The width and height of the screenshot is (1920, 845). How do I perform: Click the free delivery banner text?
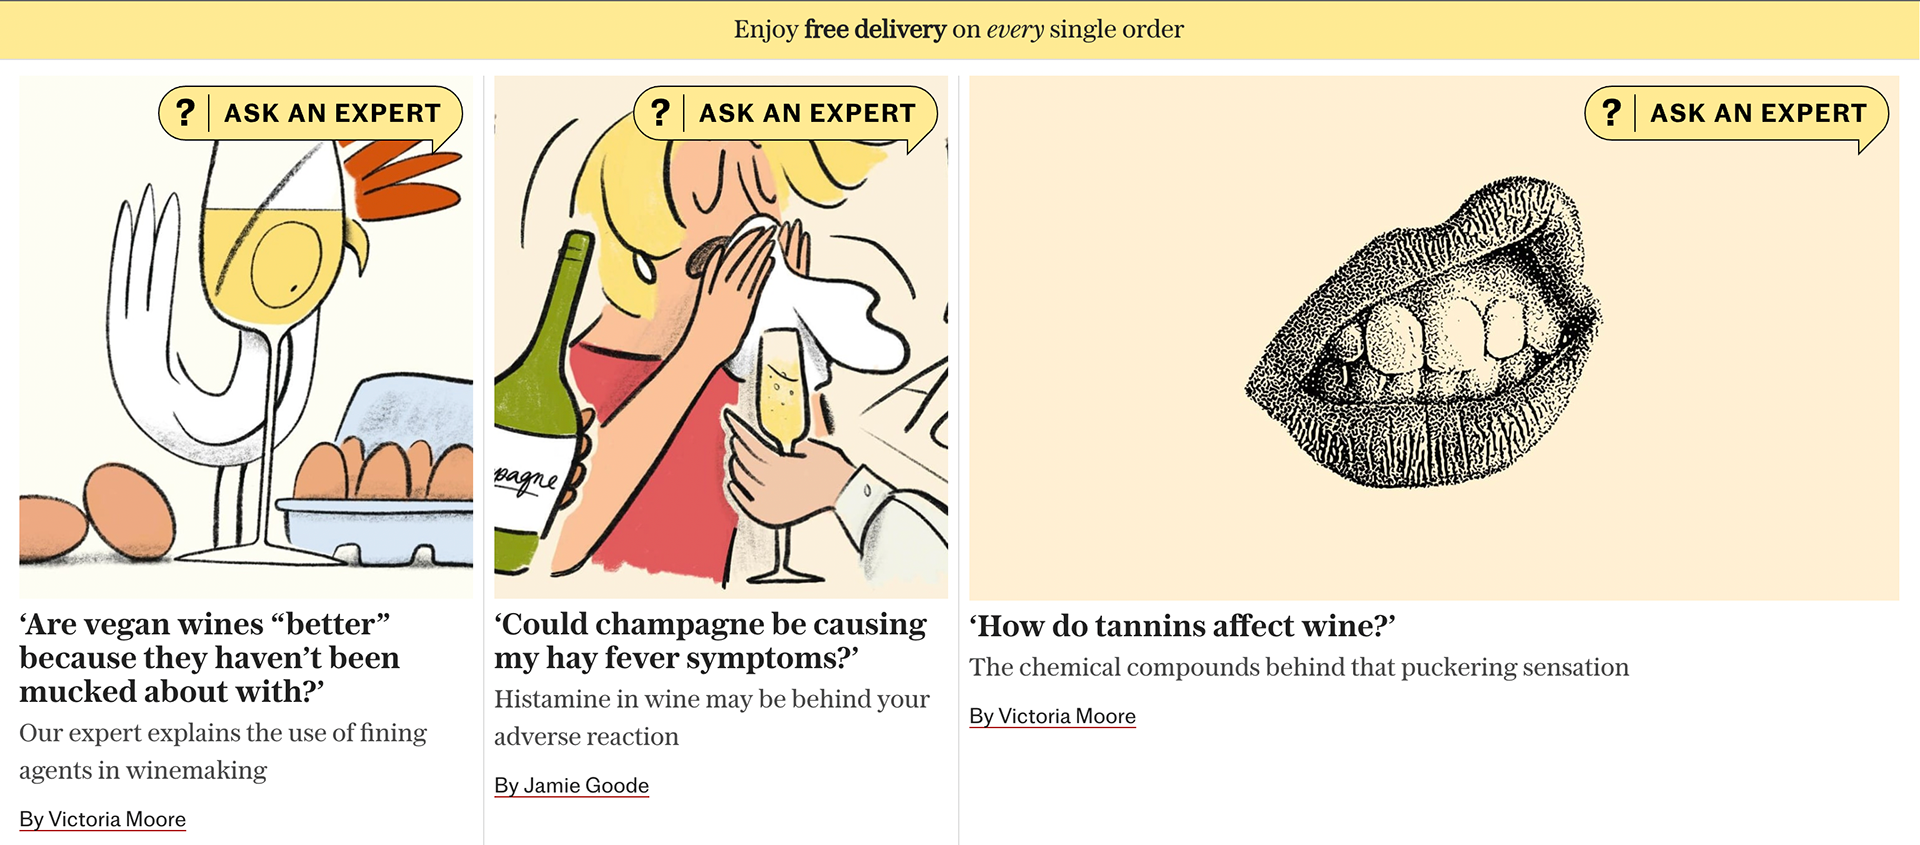[x=958, y=30]
